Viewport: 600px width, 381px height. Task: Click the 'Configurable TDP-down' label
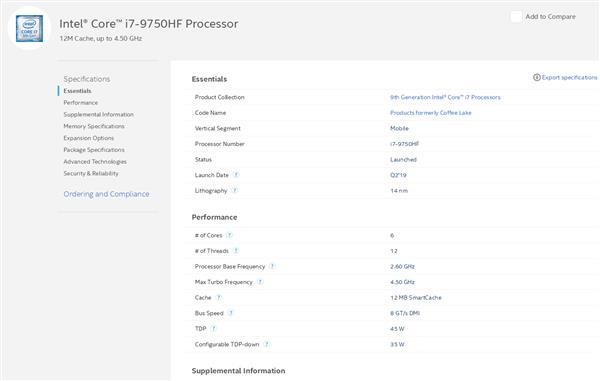[227, 345]
